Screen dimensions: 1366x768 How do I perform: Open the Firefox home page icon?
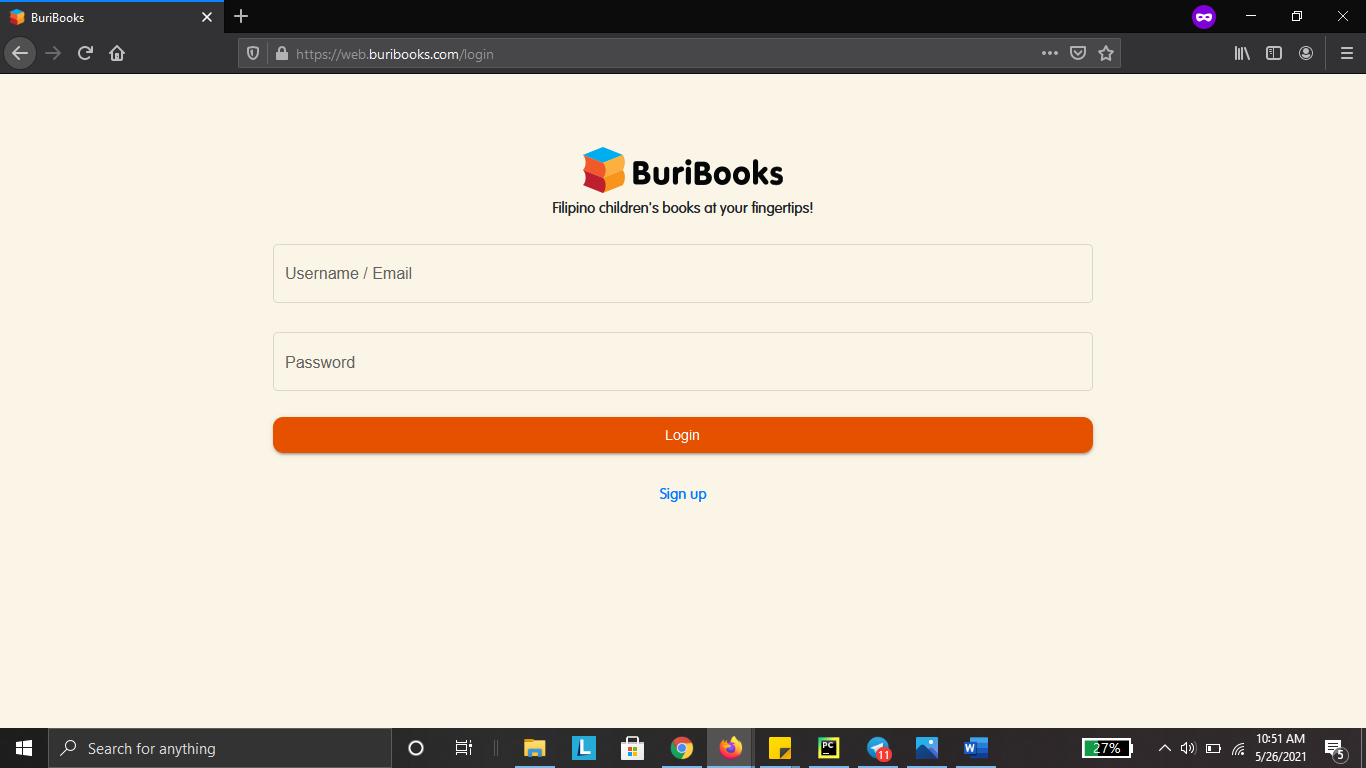[117, 53]
